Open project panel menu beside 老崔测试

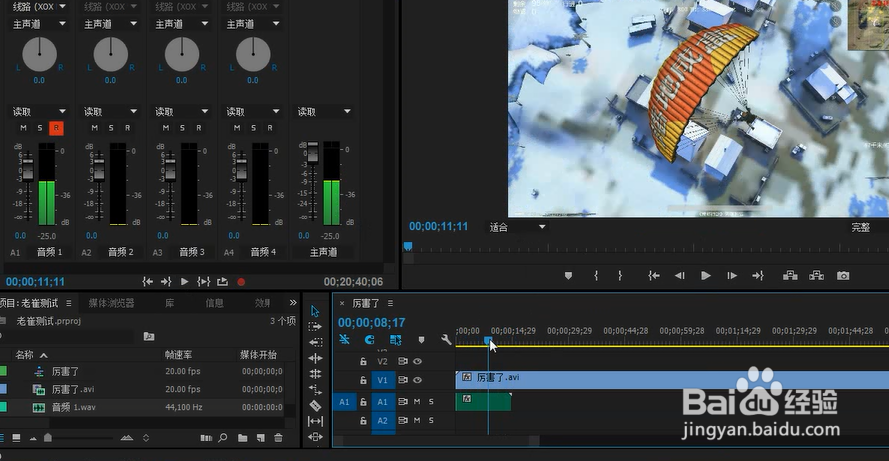point(69,303)
